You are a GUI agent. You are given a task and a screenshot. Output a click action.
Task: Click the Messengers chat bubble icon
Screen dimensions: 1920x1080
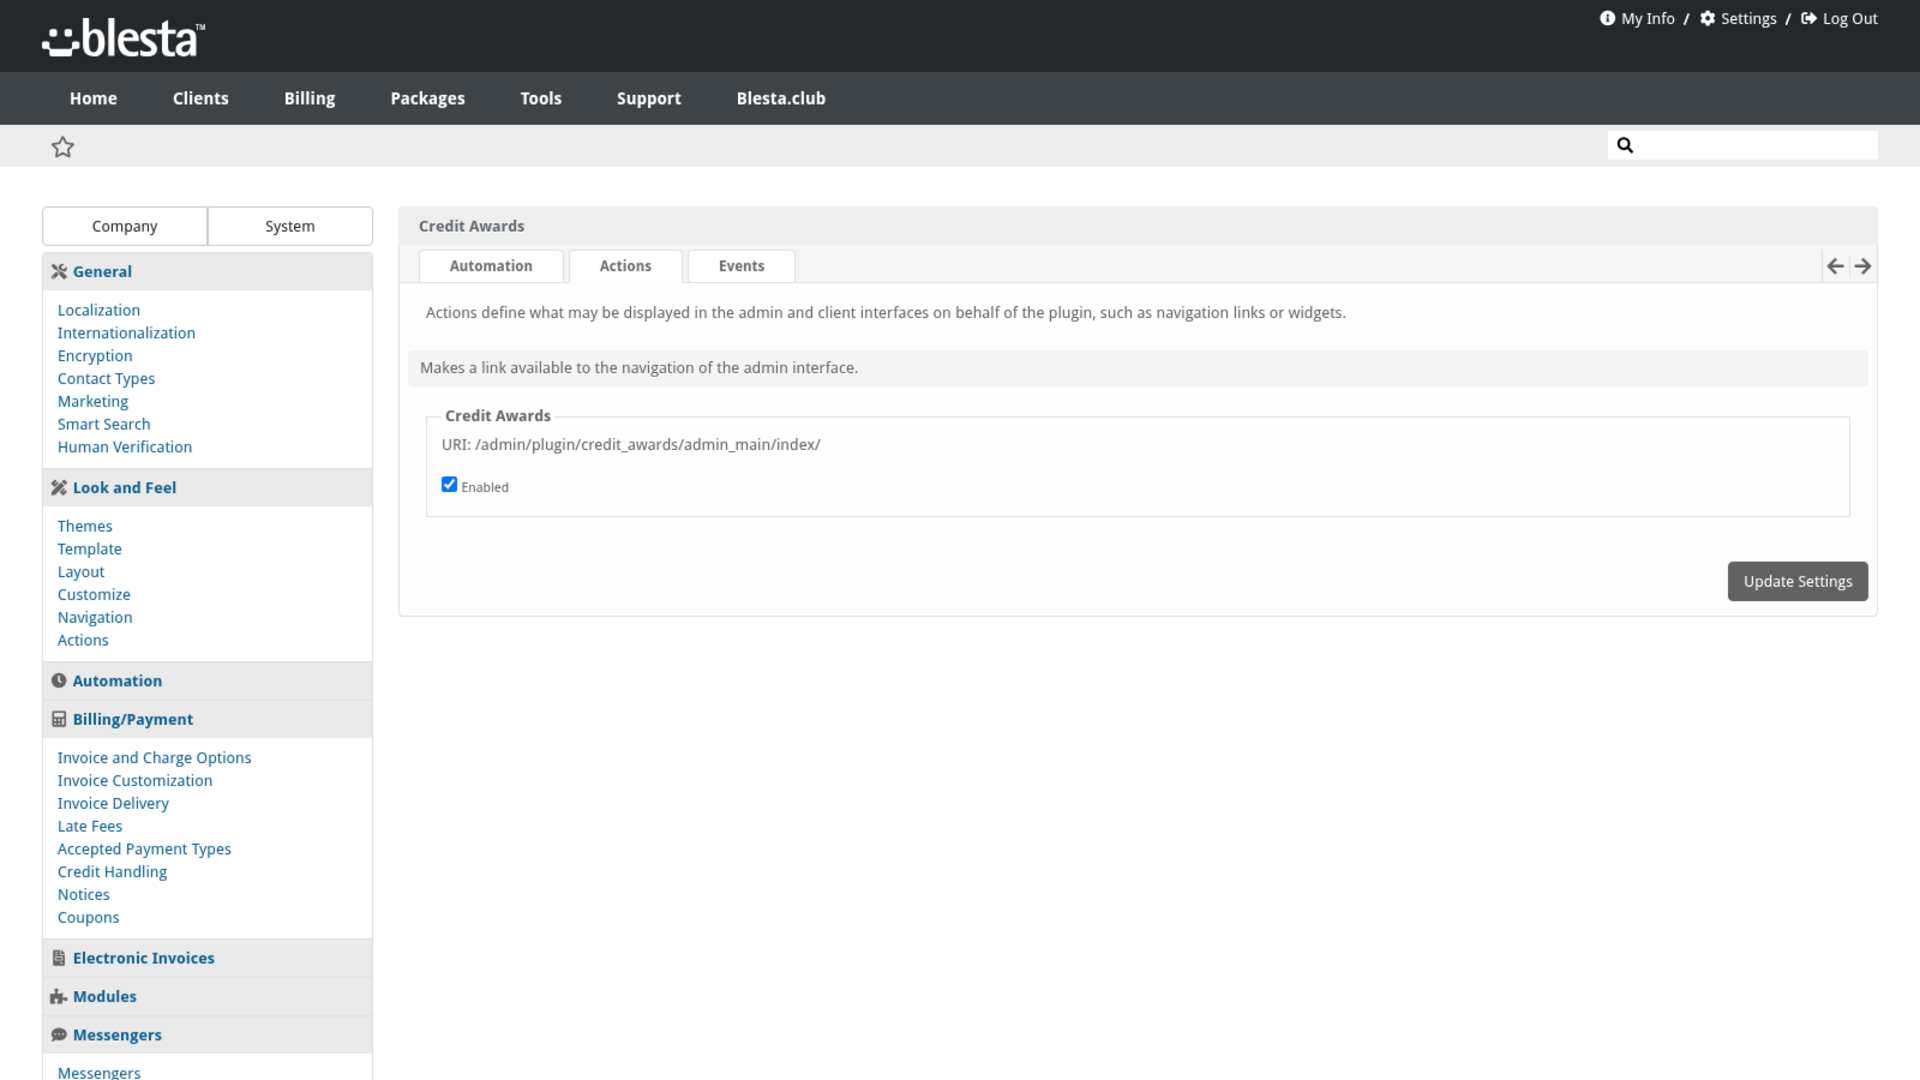pos(59,1035)
